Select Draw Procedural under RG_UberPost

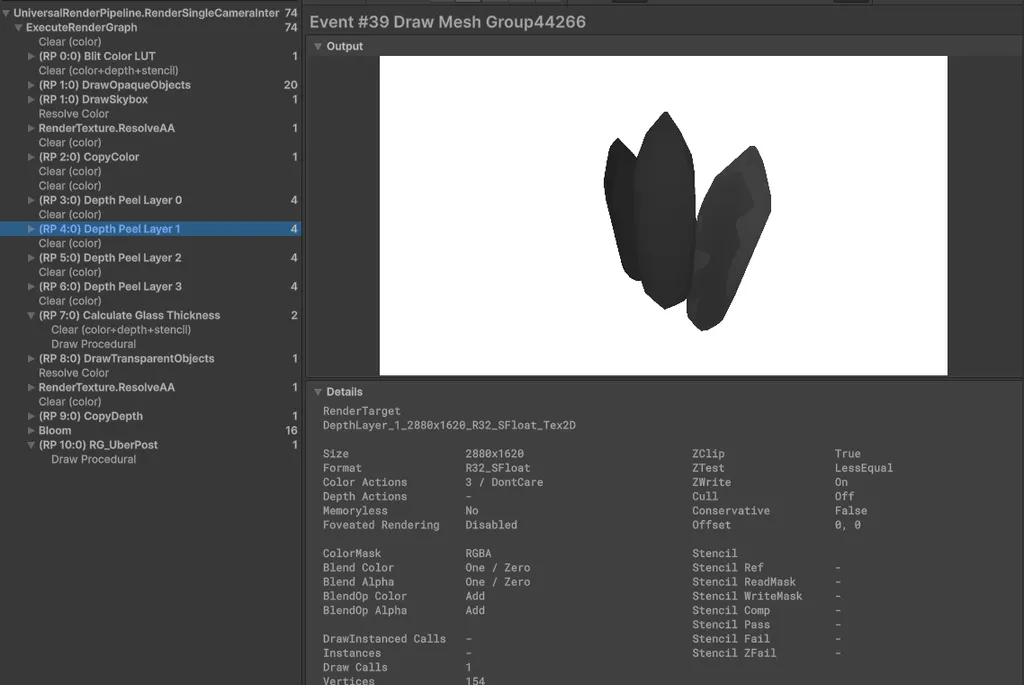93,459
